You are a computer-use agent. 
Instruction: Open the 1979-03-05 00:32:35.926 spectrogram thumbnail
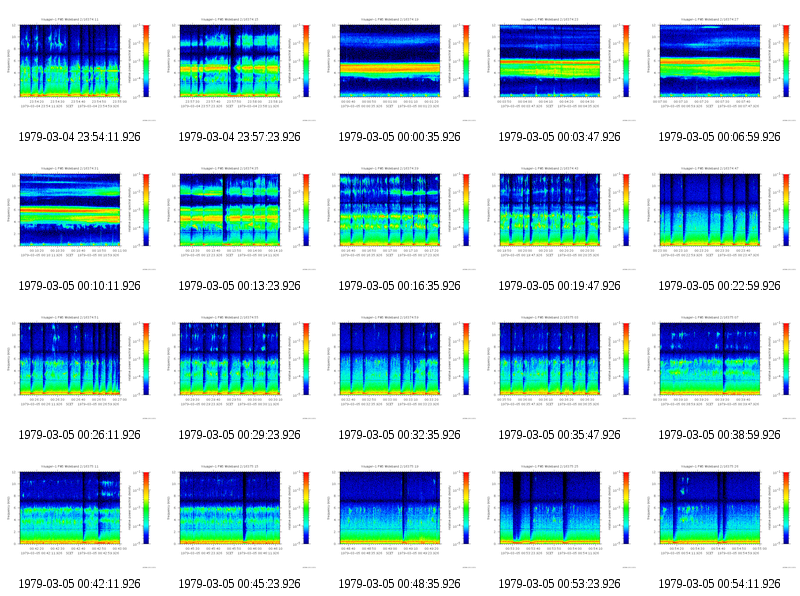399,365
